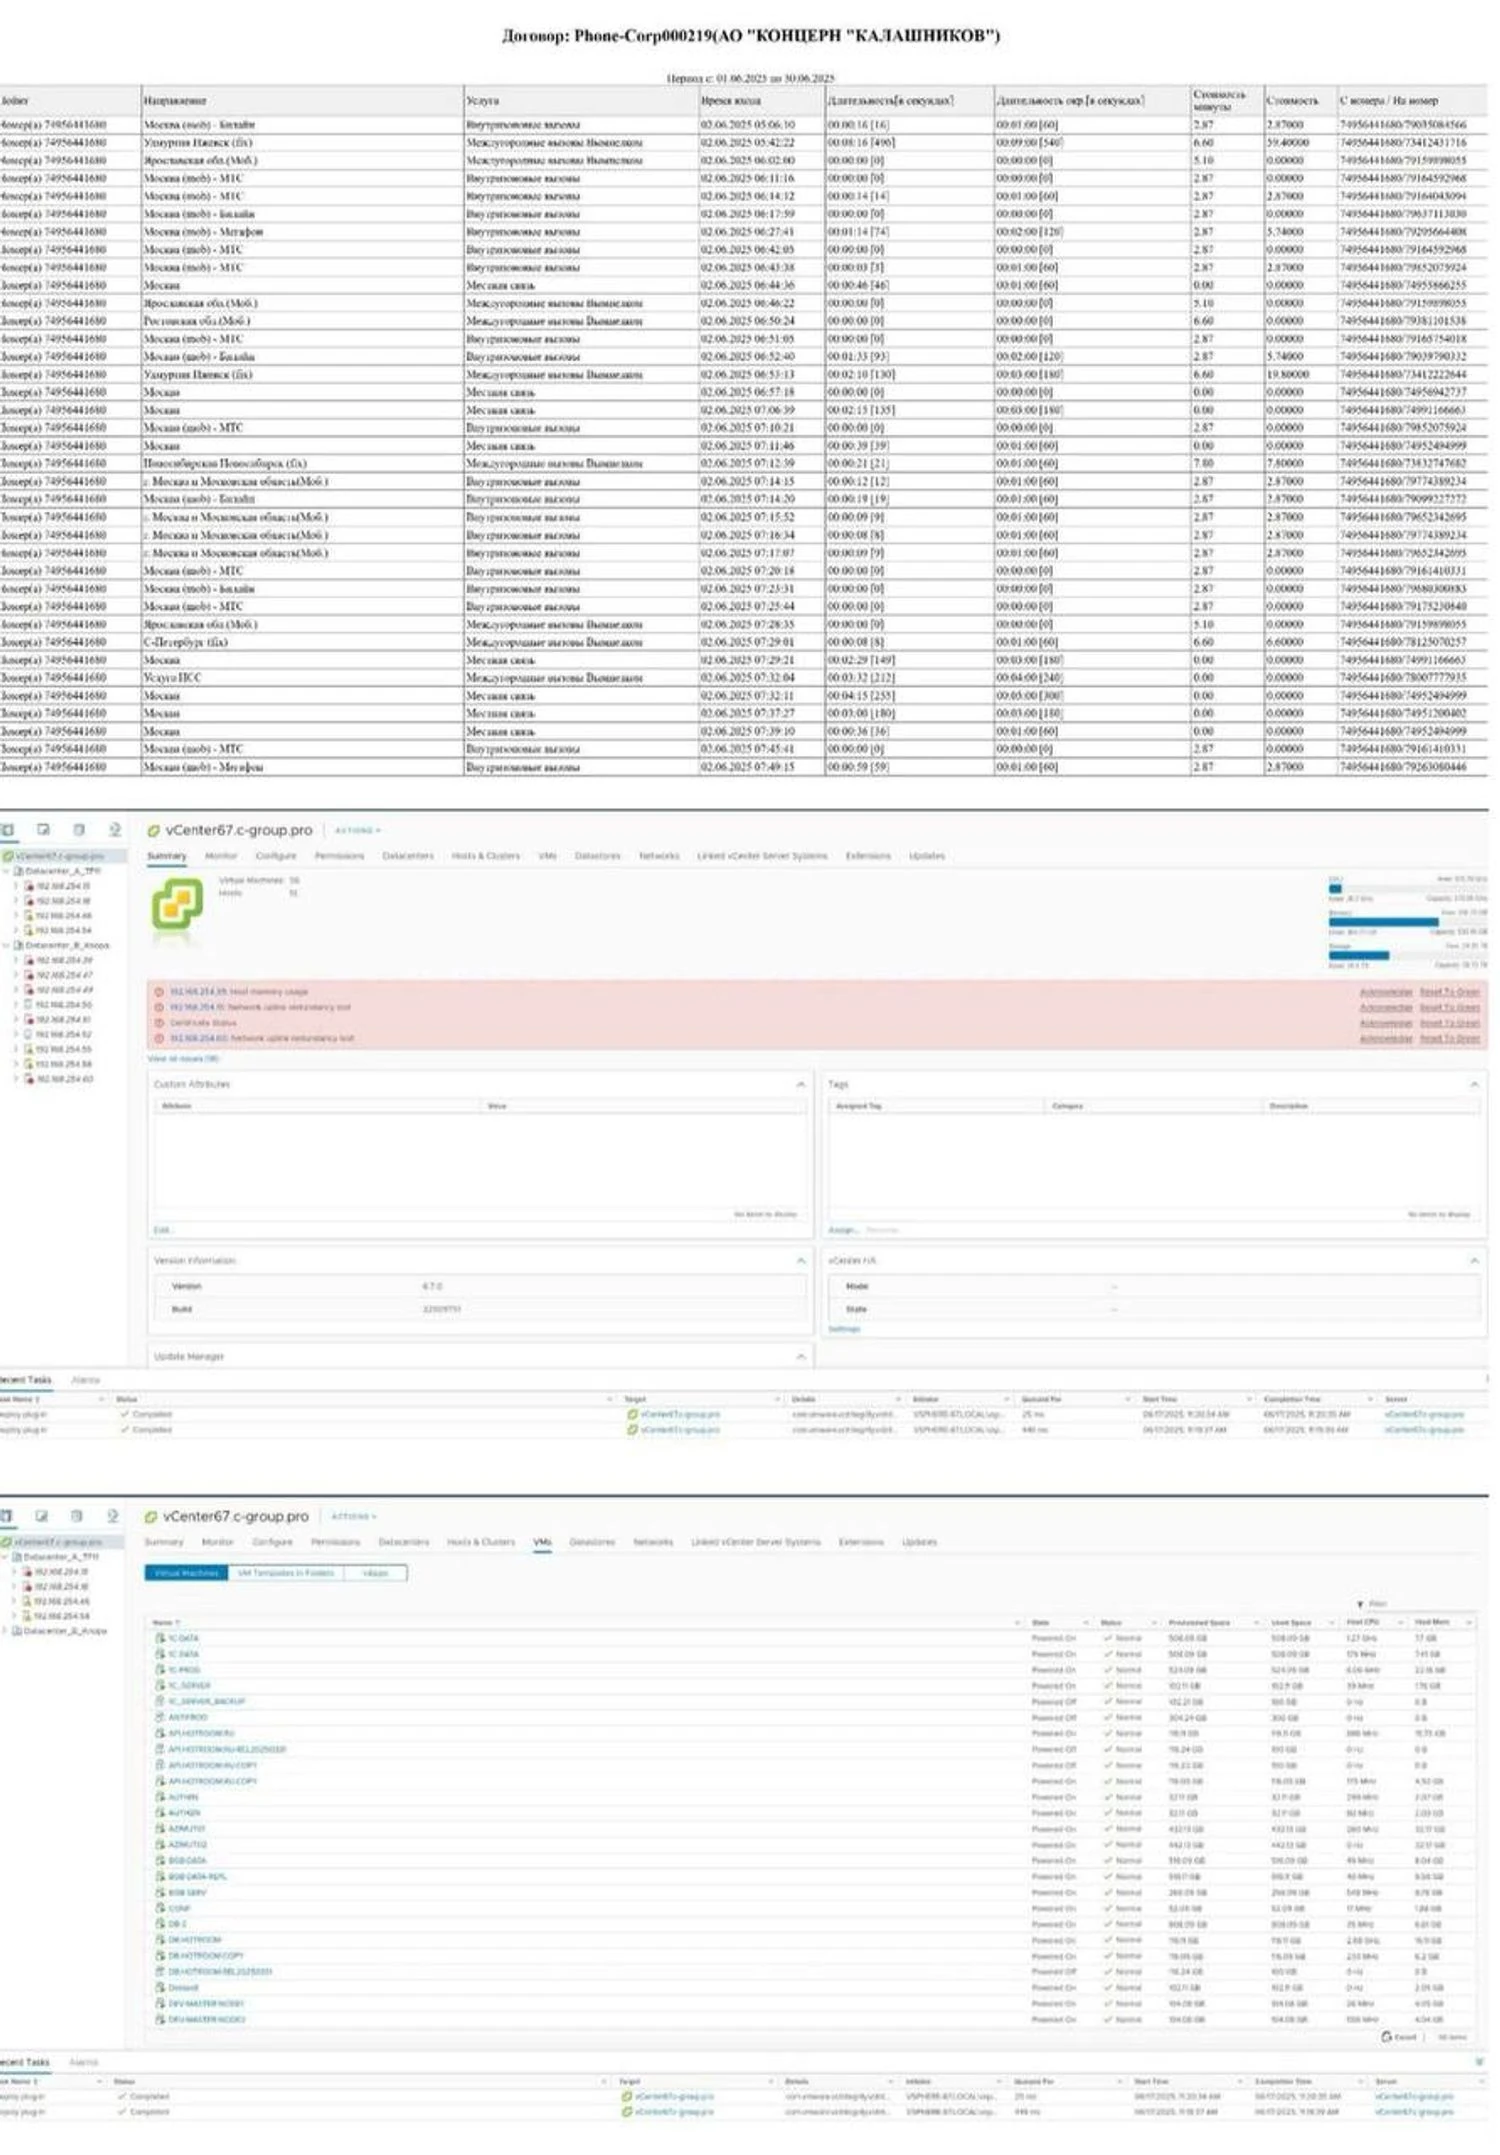Click the 1C_SERVER virtual machine icon
Viewport: 1500px width, 2155px height.
coord(160,1686)
